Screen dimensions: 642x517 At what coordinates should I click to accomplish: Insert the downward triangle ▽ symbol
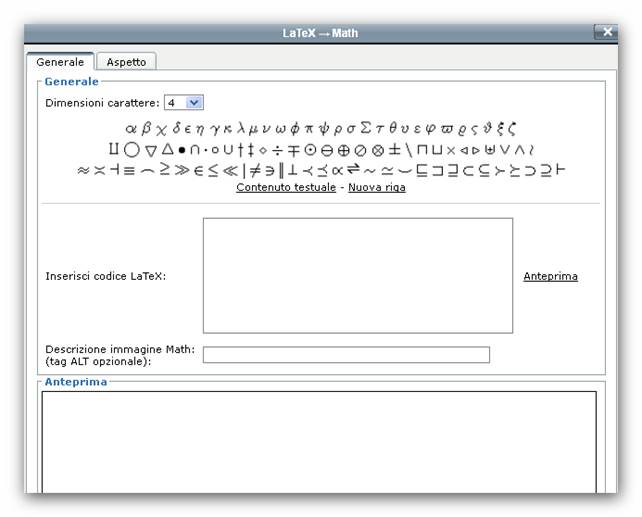pos(151,151)
